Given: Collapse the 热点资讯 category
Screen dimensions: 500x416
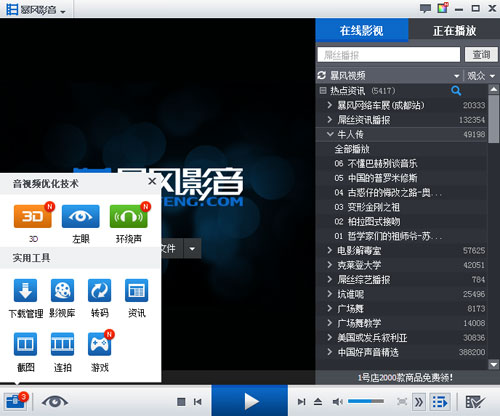Looking at the screenshot, I should pos(323,90).
